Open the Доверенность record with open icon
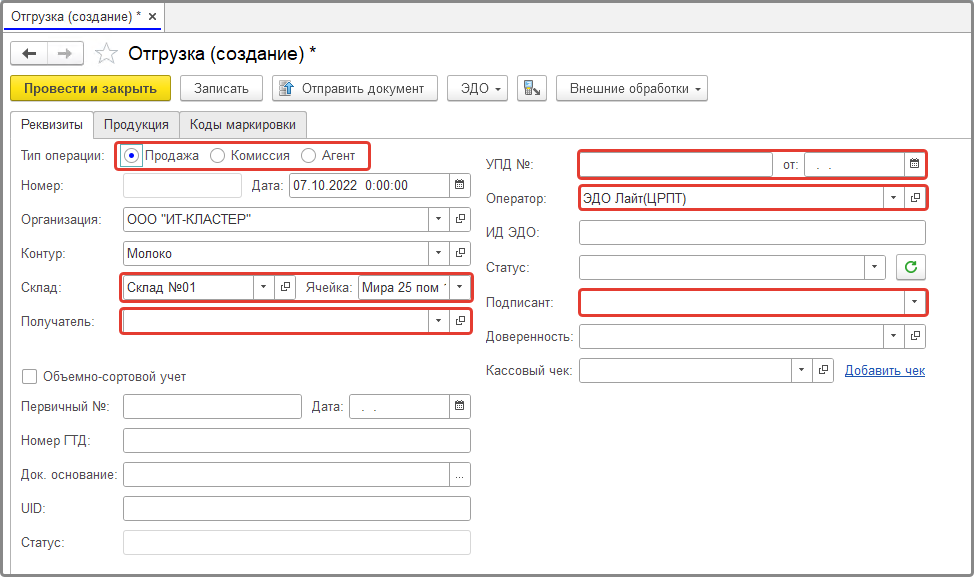The width and height of the screenshot is (974, 577). [x=915, y=336]
